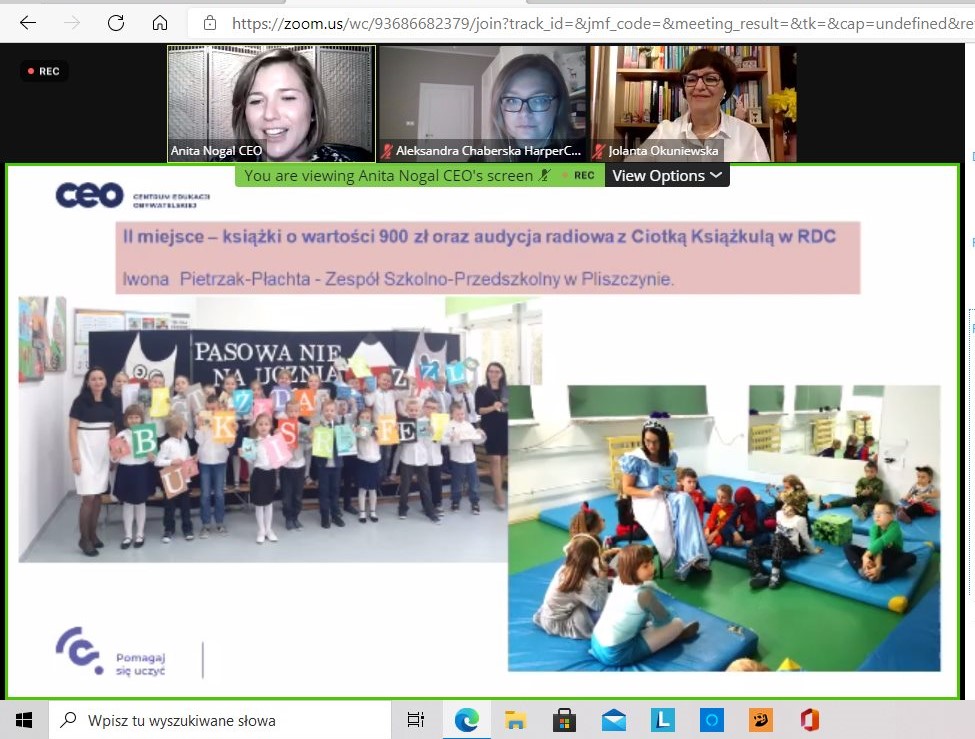Click the Windows Start button

coord(24,720)
